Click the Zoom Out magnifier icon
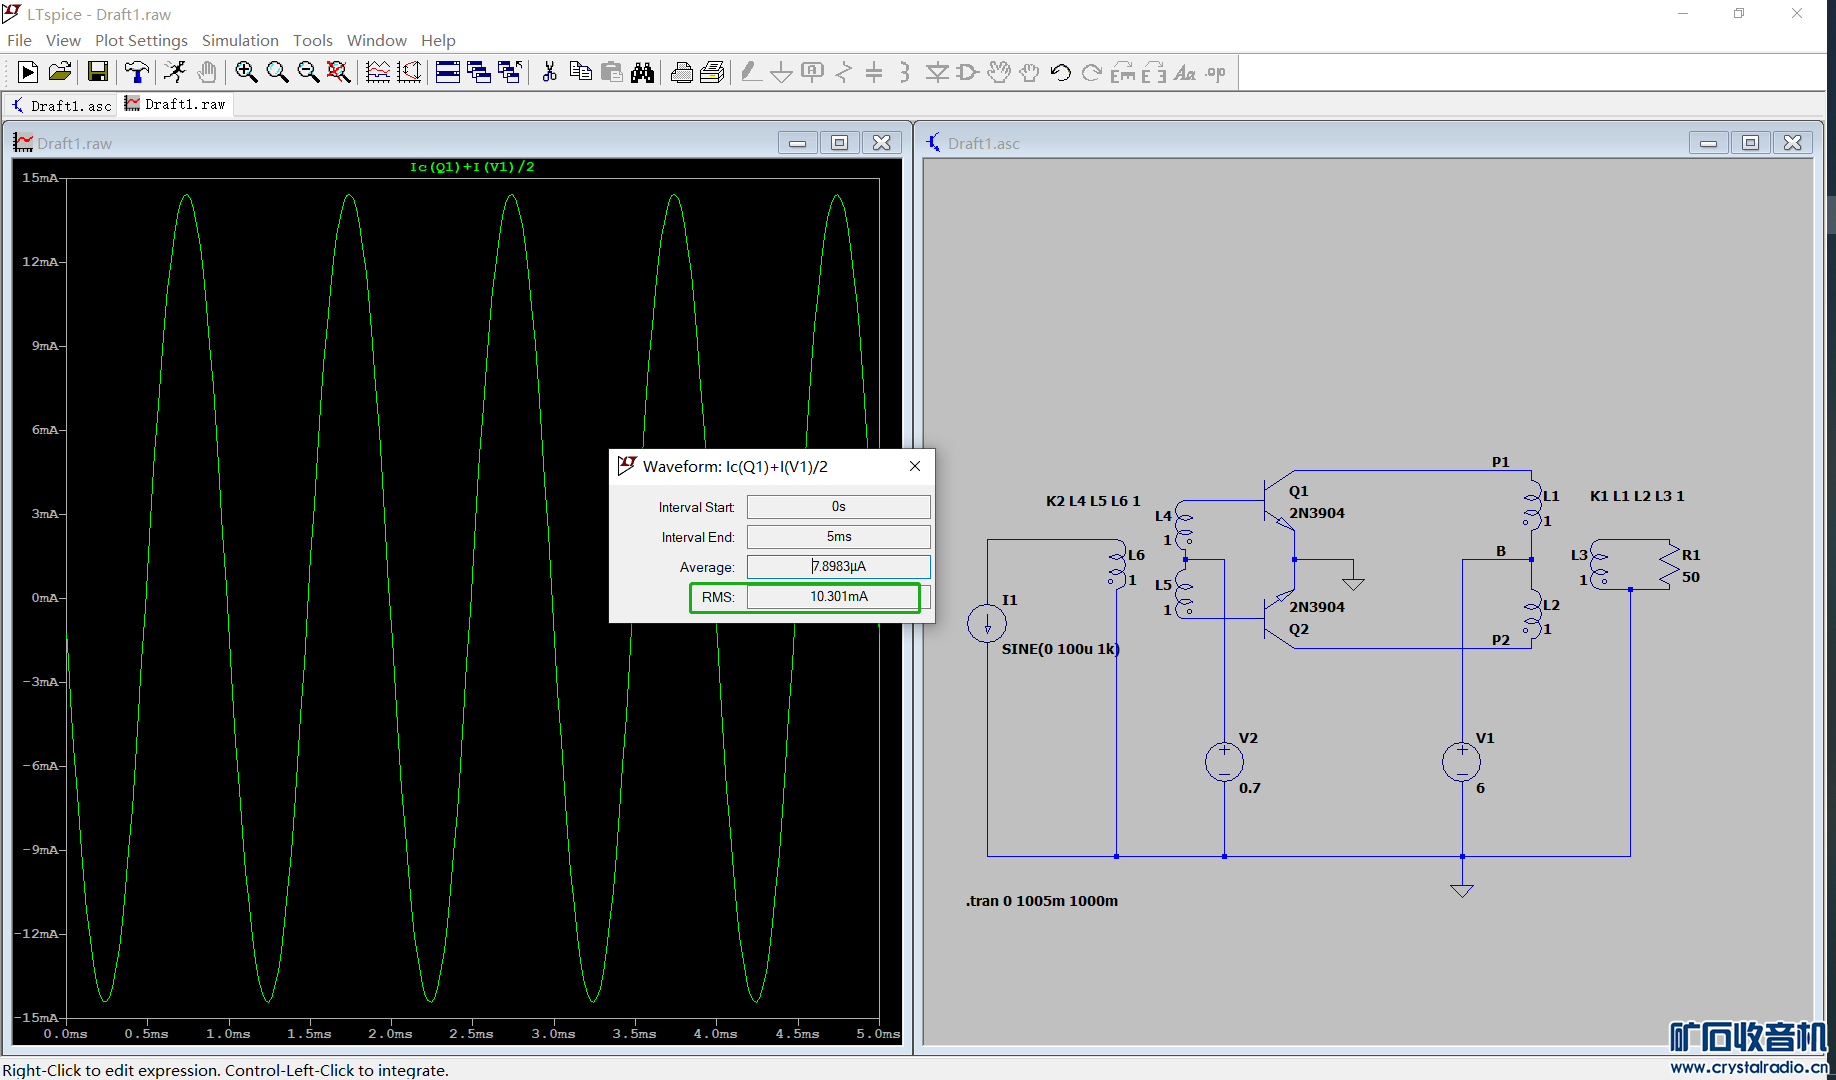Screen dimensions: 1836x1080 [308, 72]
